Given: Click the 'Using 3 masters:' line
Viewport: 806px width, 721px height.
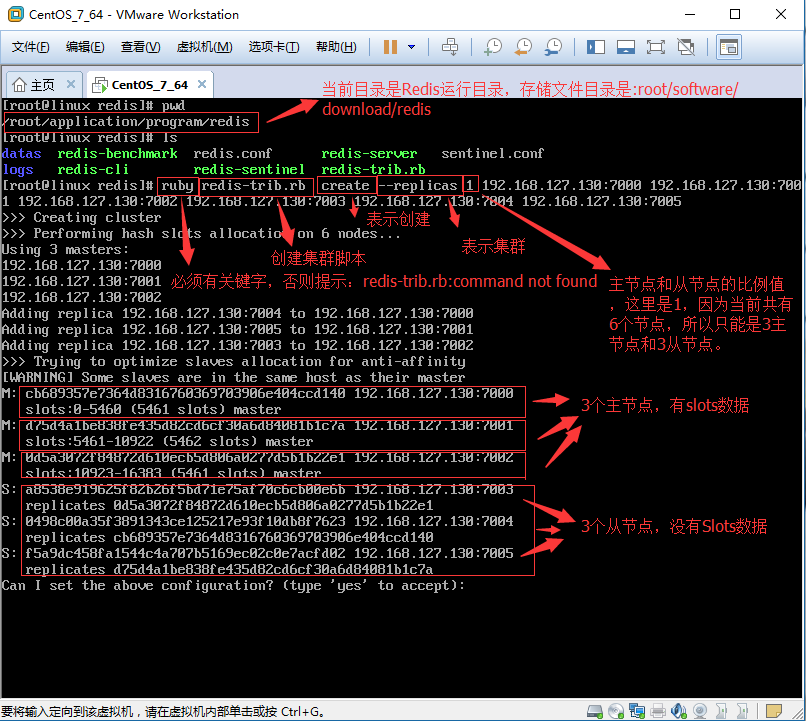Looking at the screenshot, I should coord(66,249).
